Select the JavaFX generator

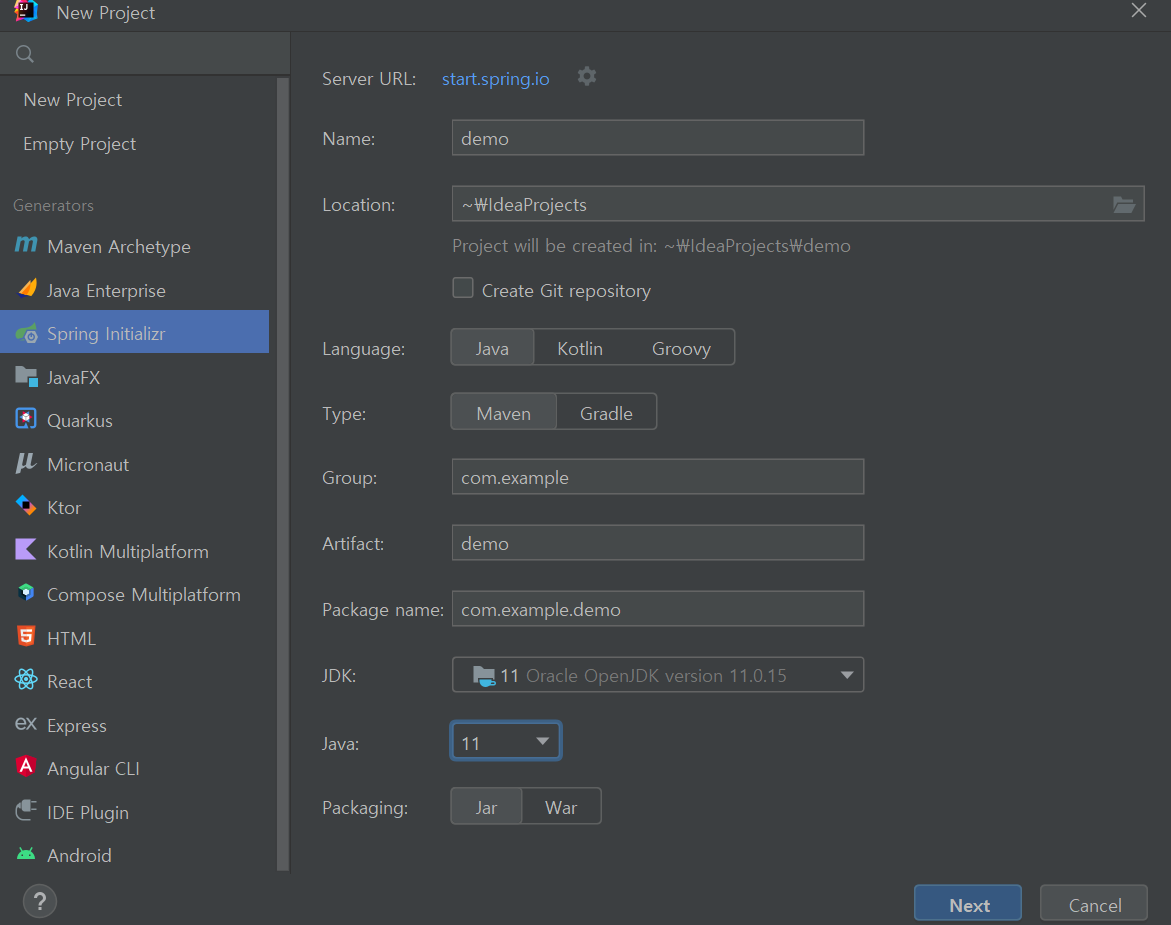coord(134,377)
